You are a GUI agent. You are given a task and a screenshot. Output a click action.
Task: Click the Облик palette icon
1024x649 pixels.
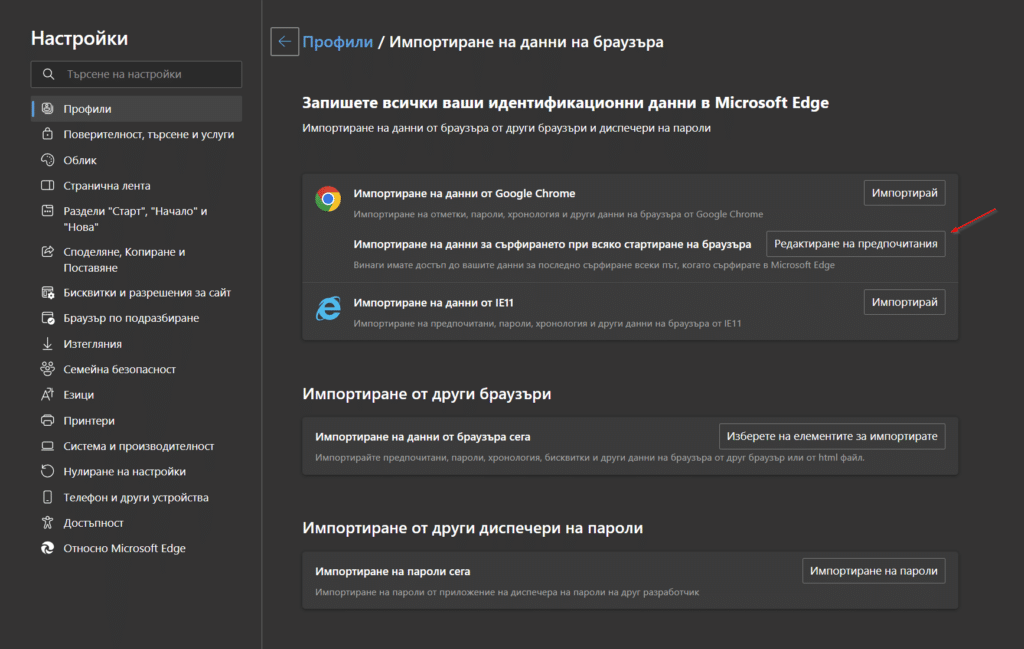pyautogui.click(x=48, y=160)
